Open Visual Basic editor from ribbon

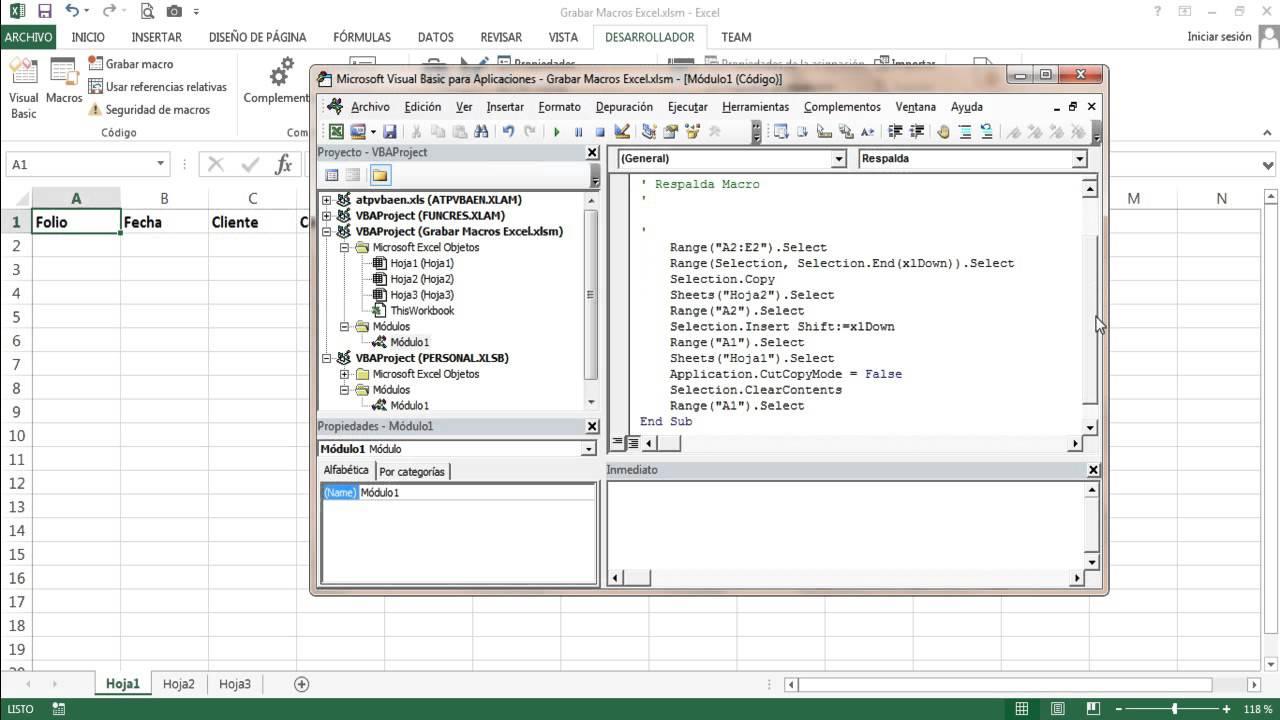[23, 88]
